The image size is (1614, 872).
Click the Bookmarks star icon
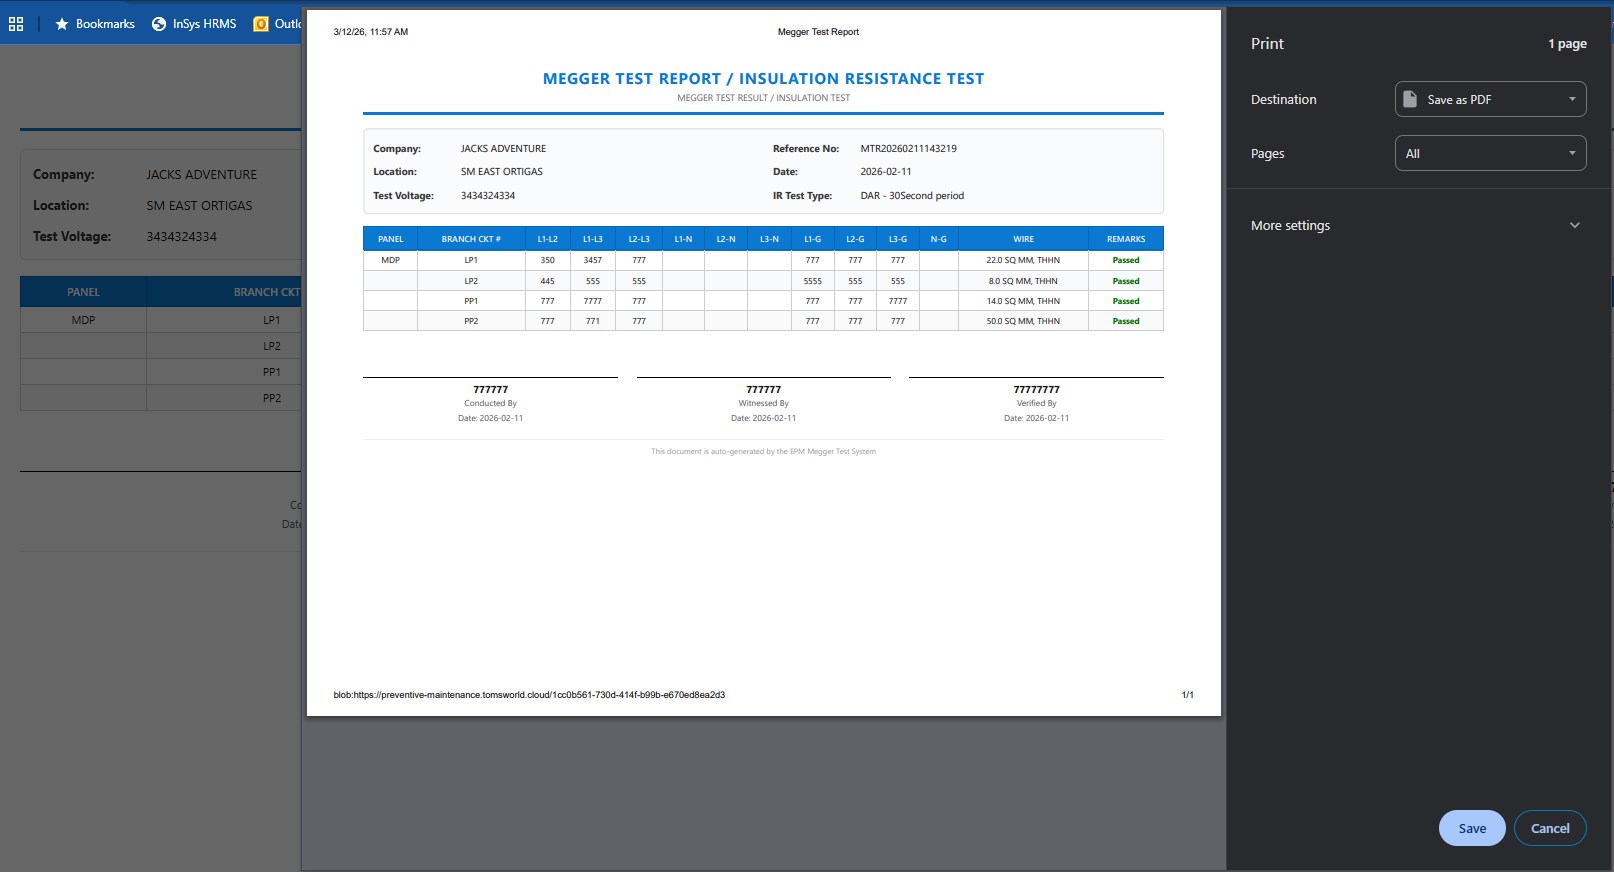(62, 24)
